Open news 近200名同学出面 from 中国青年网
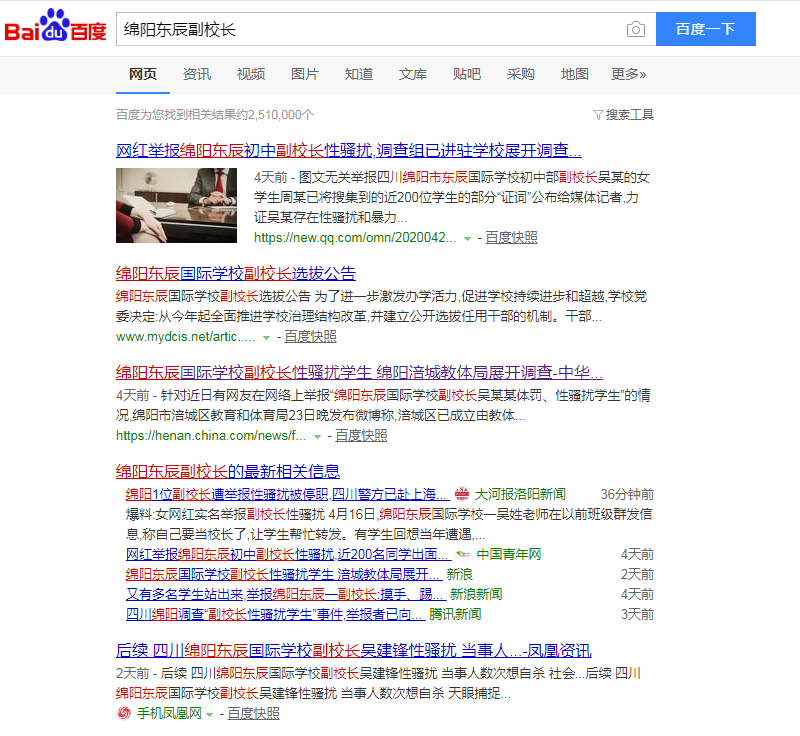Viewport: 800px width, 736px height. [288, 554]
